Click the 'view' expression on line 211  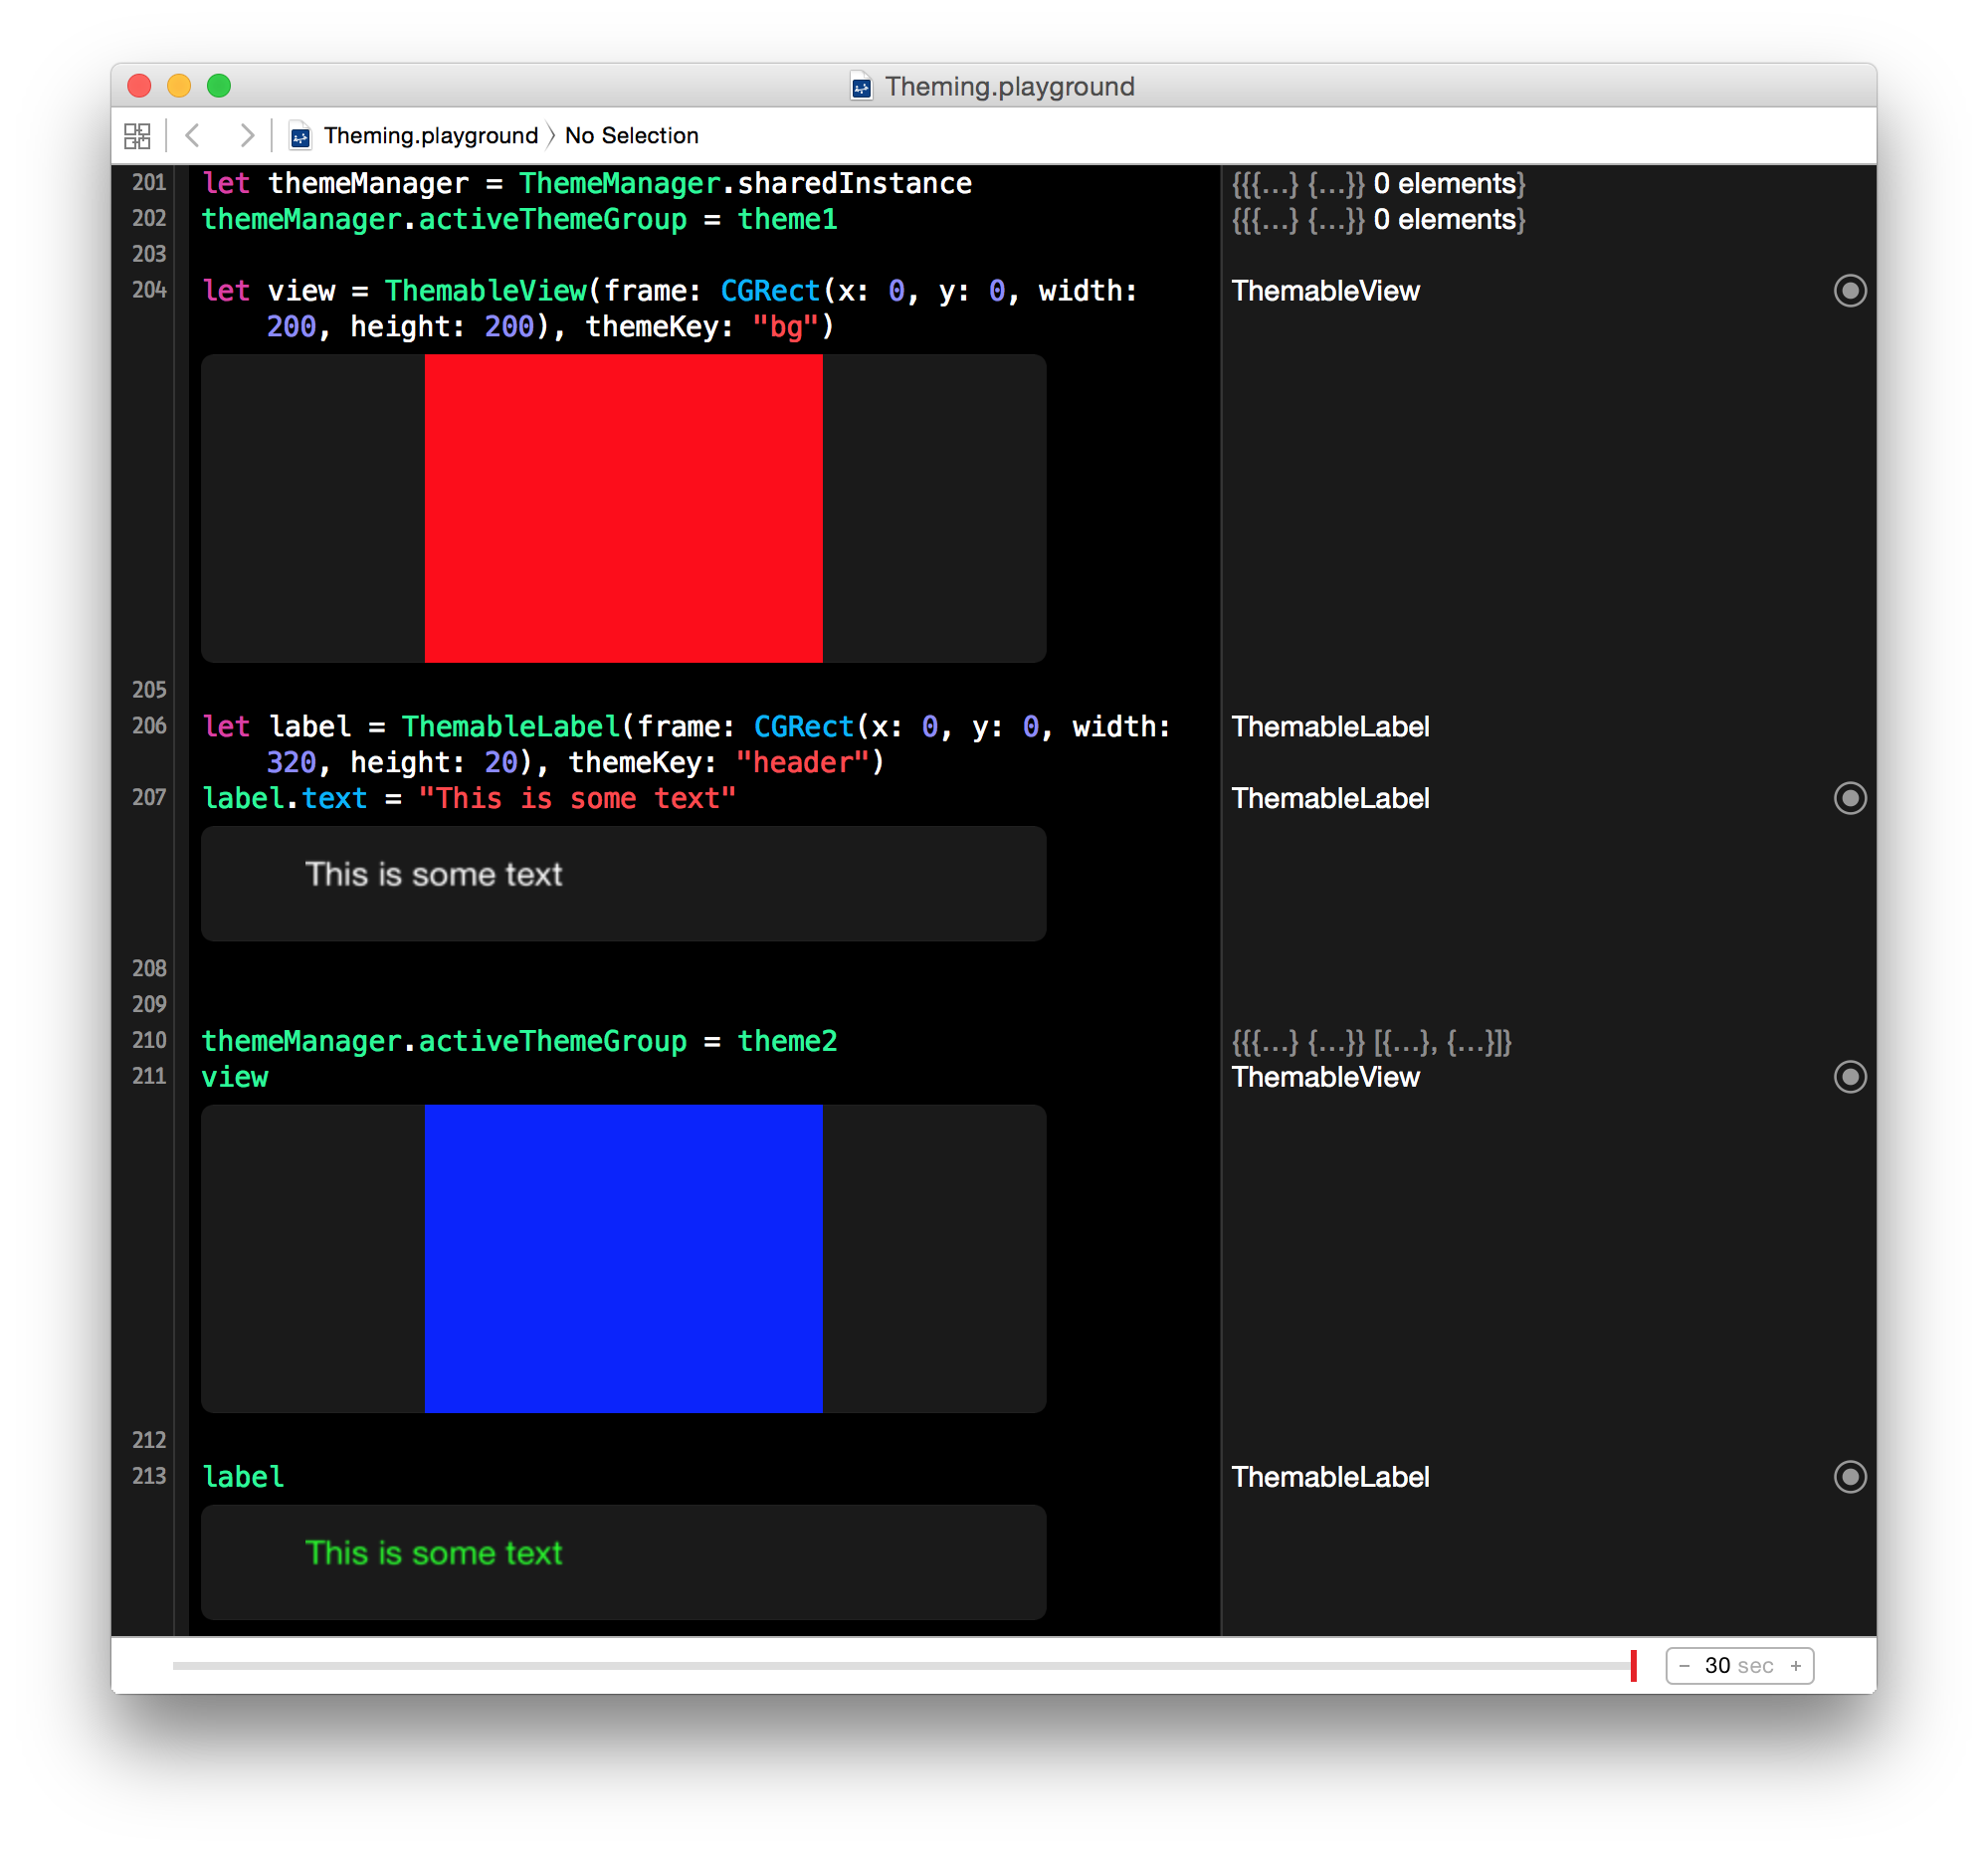pos(235,1078)
